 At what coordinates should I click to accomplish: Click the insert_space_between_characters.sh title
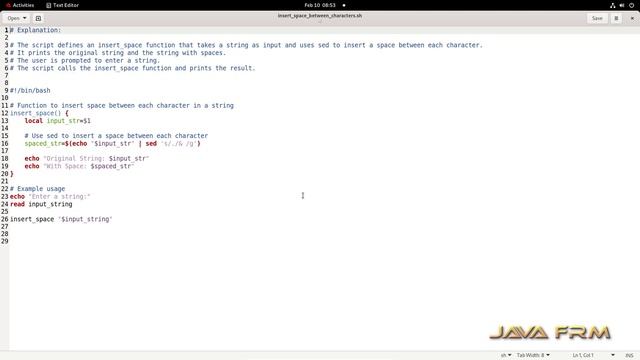(x=320, y=16)
